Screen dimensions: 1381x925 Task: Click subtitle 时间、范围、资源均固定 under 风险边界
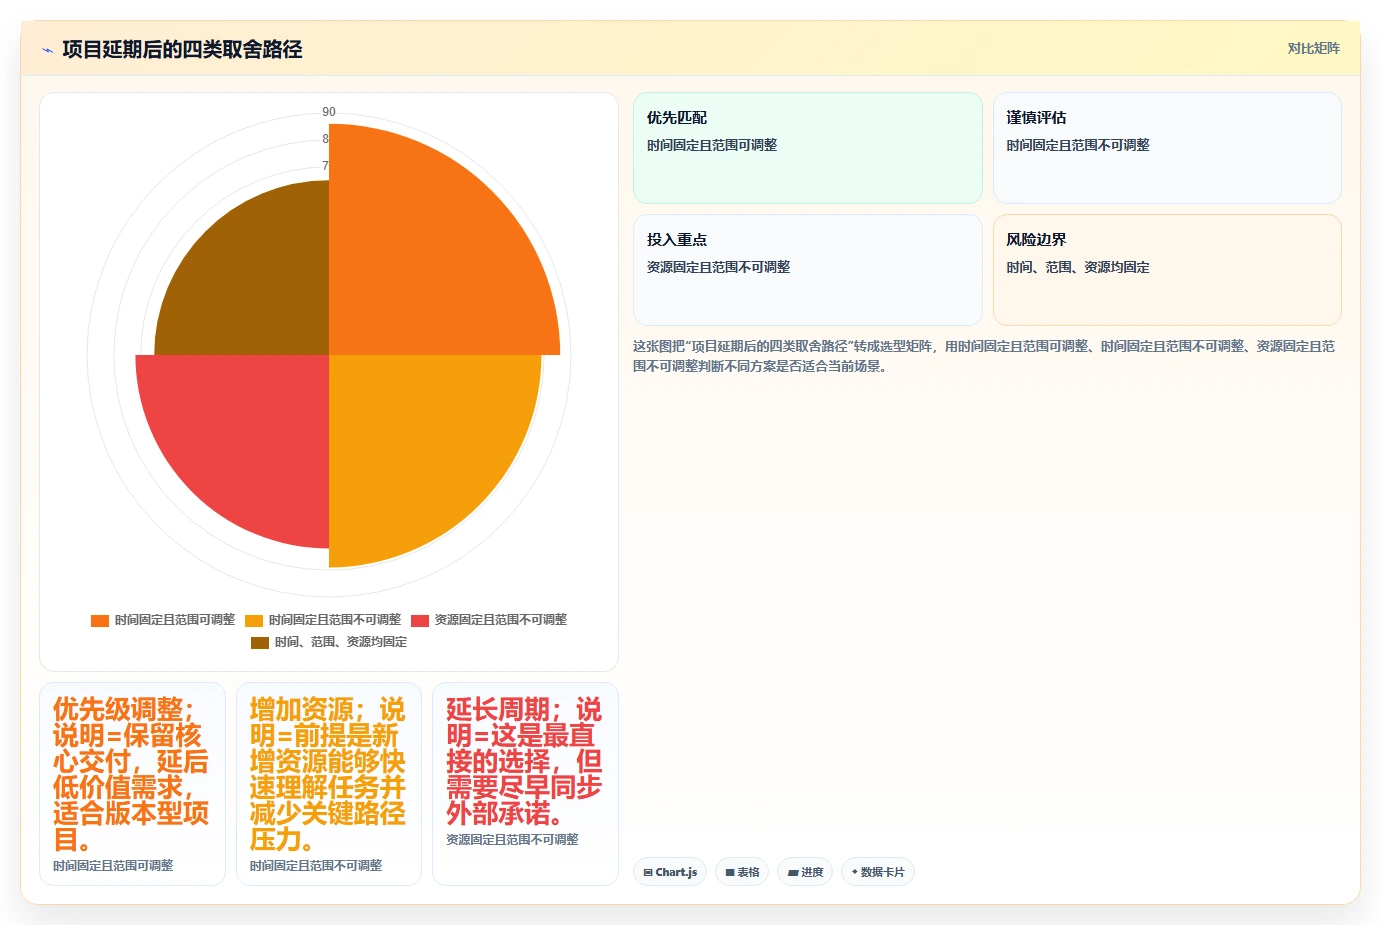[1078, 267]
